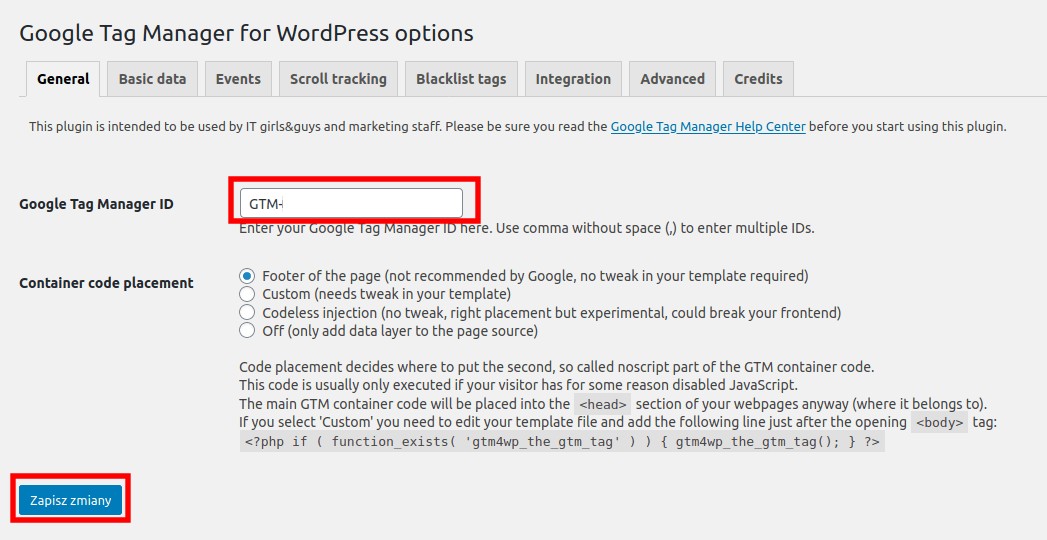Open the Google Tag Manager Help Center link
Viewport: 1047px width, 540px height.
click(x=708, y=126)
